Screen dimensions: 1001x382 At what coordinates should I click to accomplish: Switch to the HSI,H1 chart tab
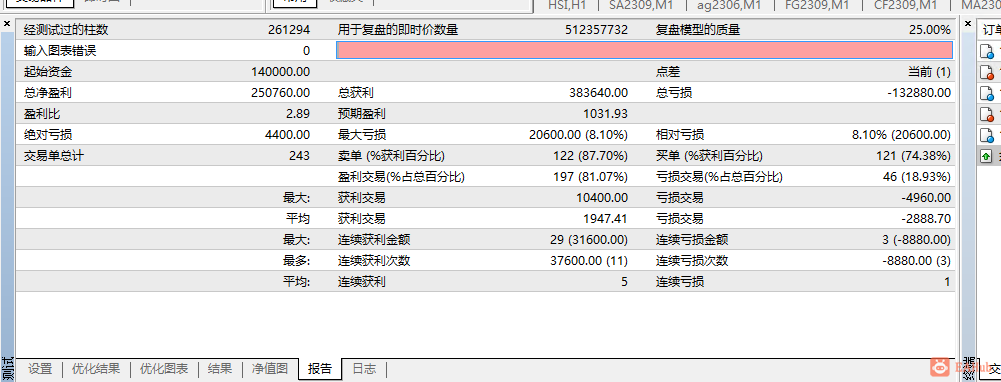568,6
